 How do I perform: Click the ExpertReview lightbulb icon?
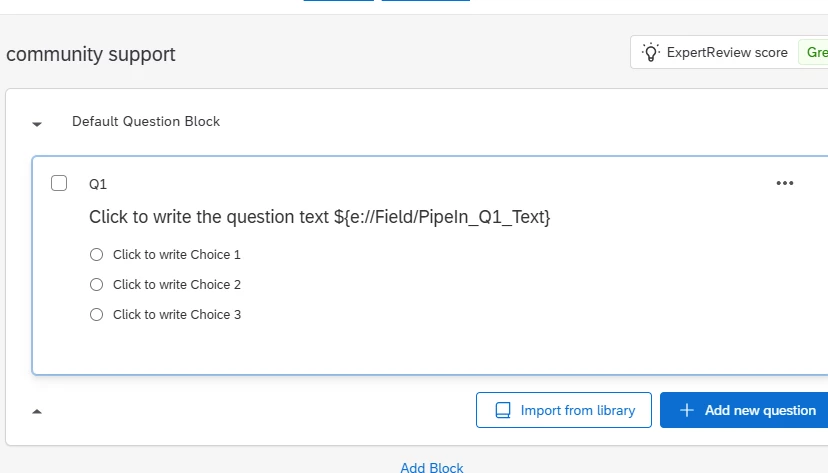tap(651, 52)
